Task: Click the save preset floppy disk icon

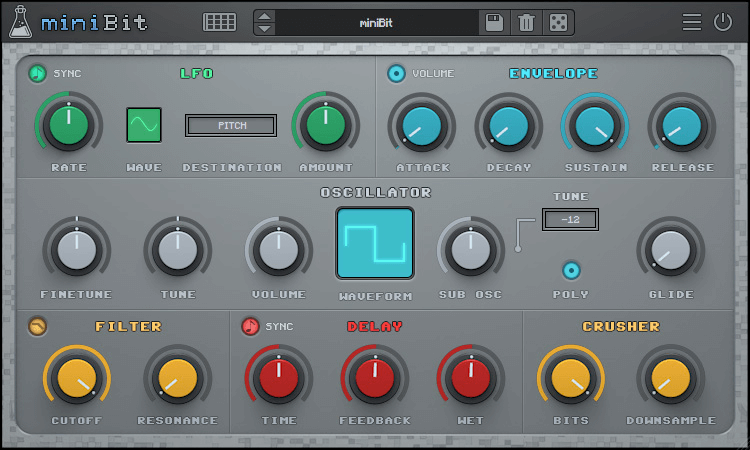Action: pos(493,22)
